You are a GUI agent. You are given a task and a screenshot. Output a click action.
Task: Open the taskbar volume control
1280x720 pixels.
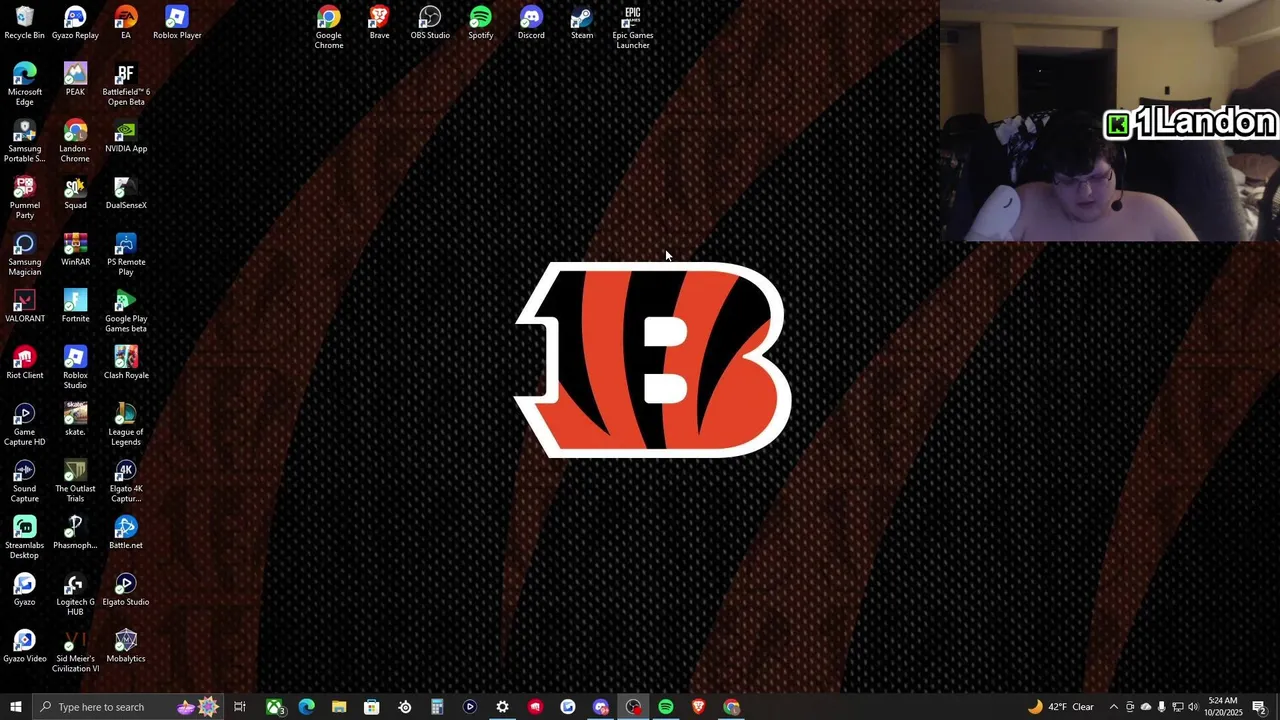pos(1193,707)
